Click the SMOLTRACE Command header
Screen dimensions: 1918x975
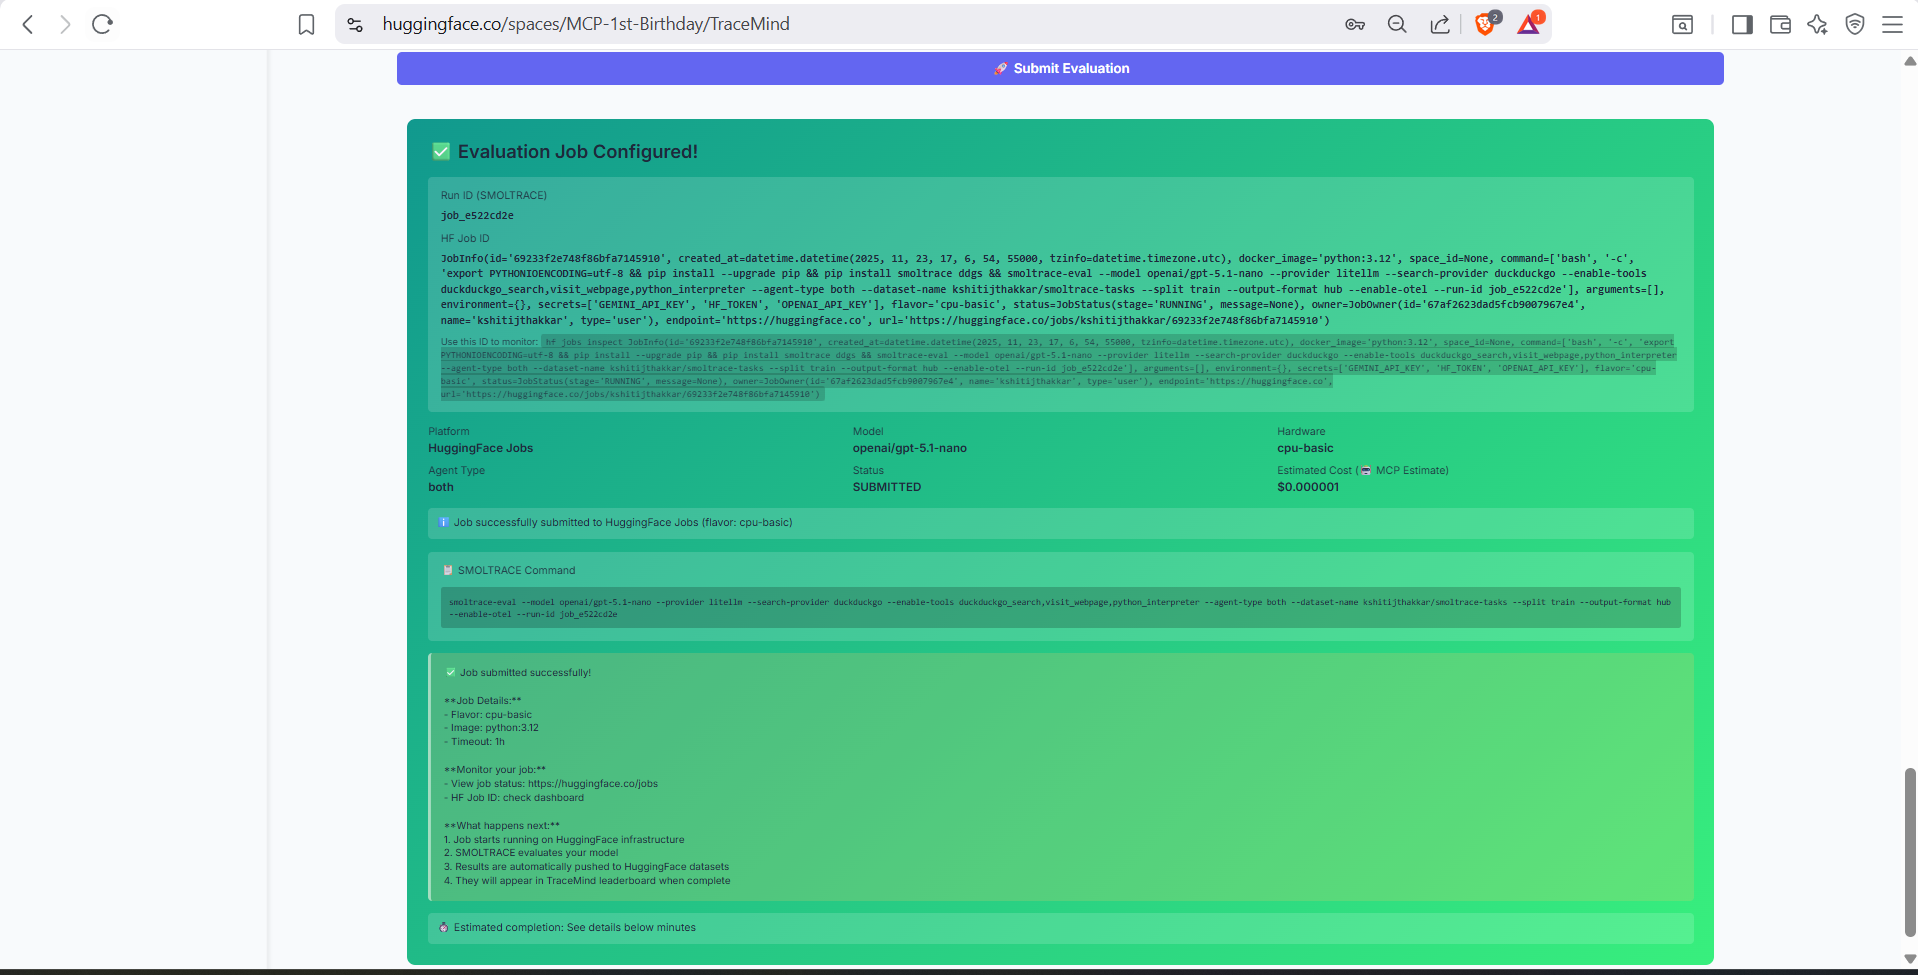(516, 570)
